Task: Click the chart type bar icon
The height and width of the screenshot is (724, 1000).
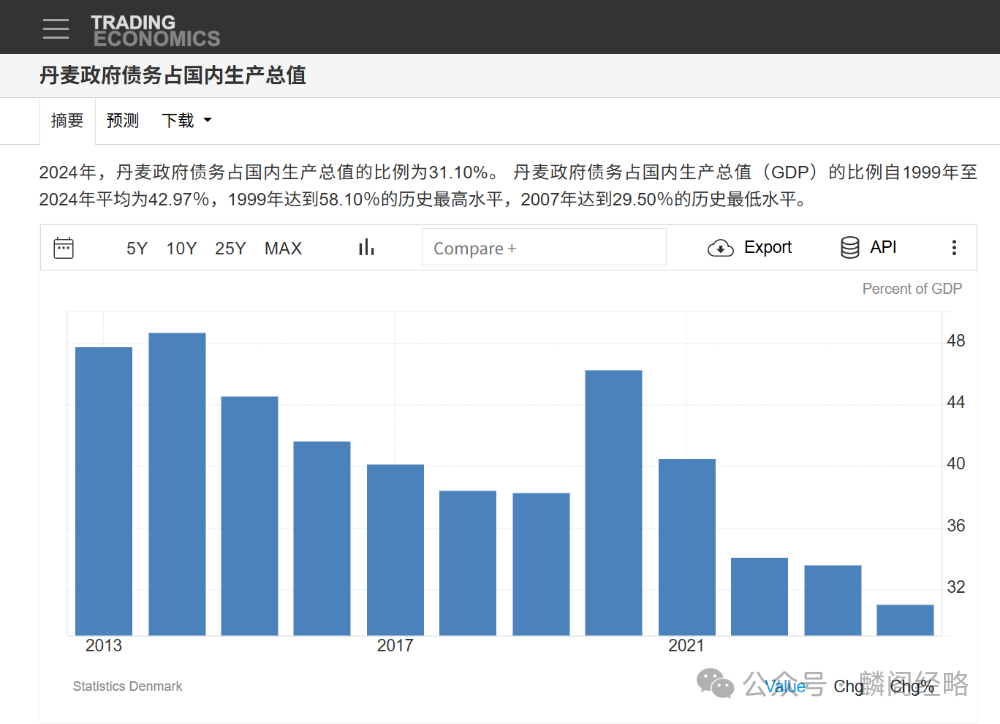Action: click(366, 246)
